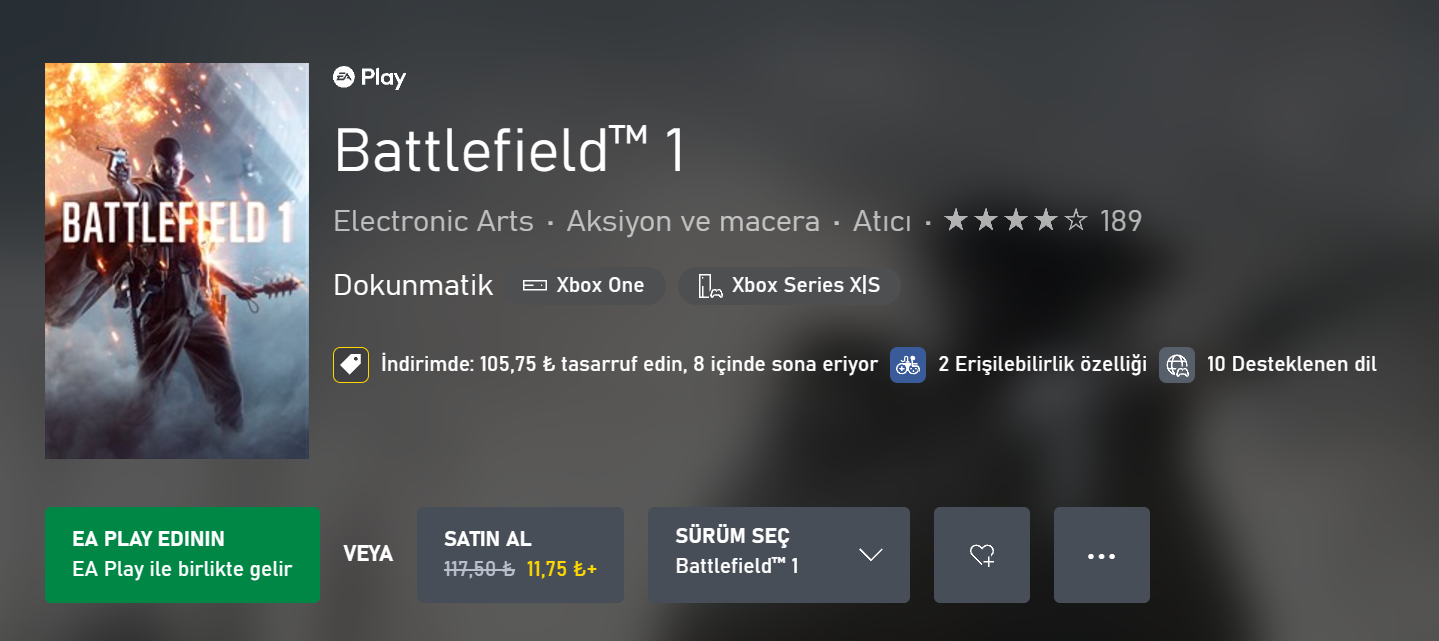Open the more options ellipsis button
The width and height of the screenshot is (1439, 641).
point(1101,555)
